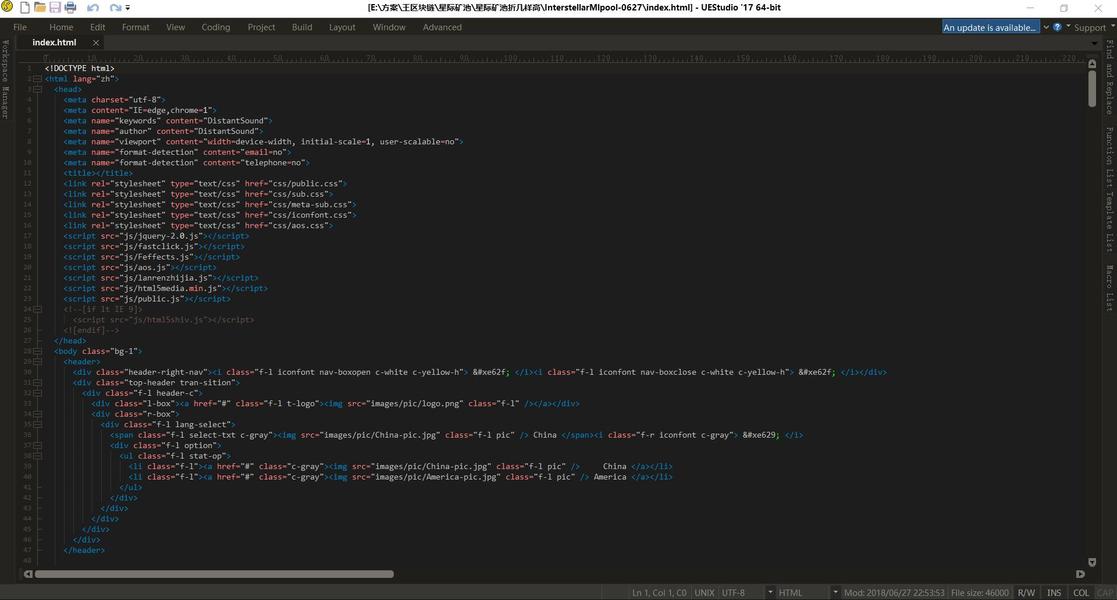
Task: Click the CAP caps lock indicator
Action: tap(1105, 593)
